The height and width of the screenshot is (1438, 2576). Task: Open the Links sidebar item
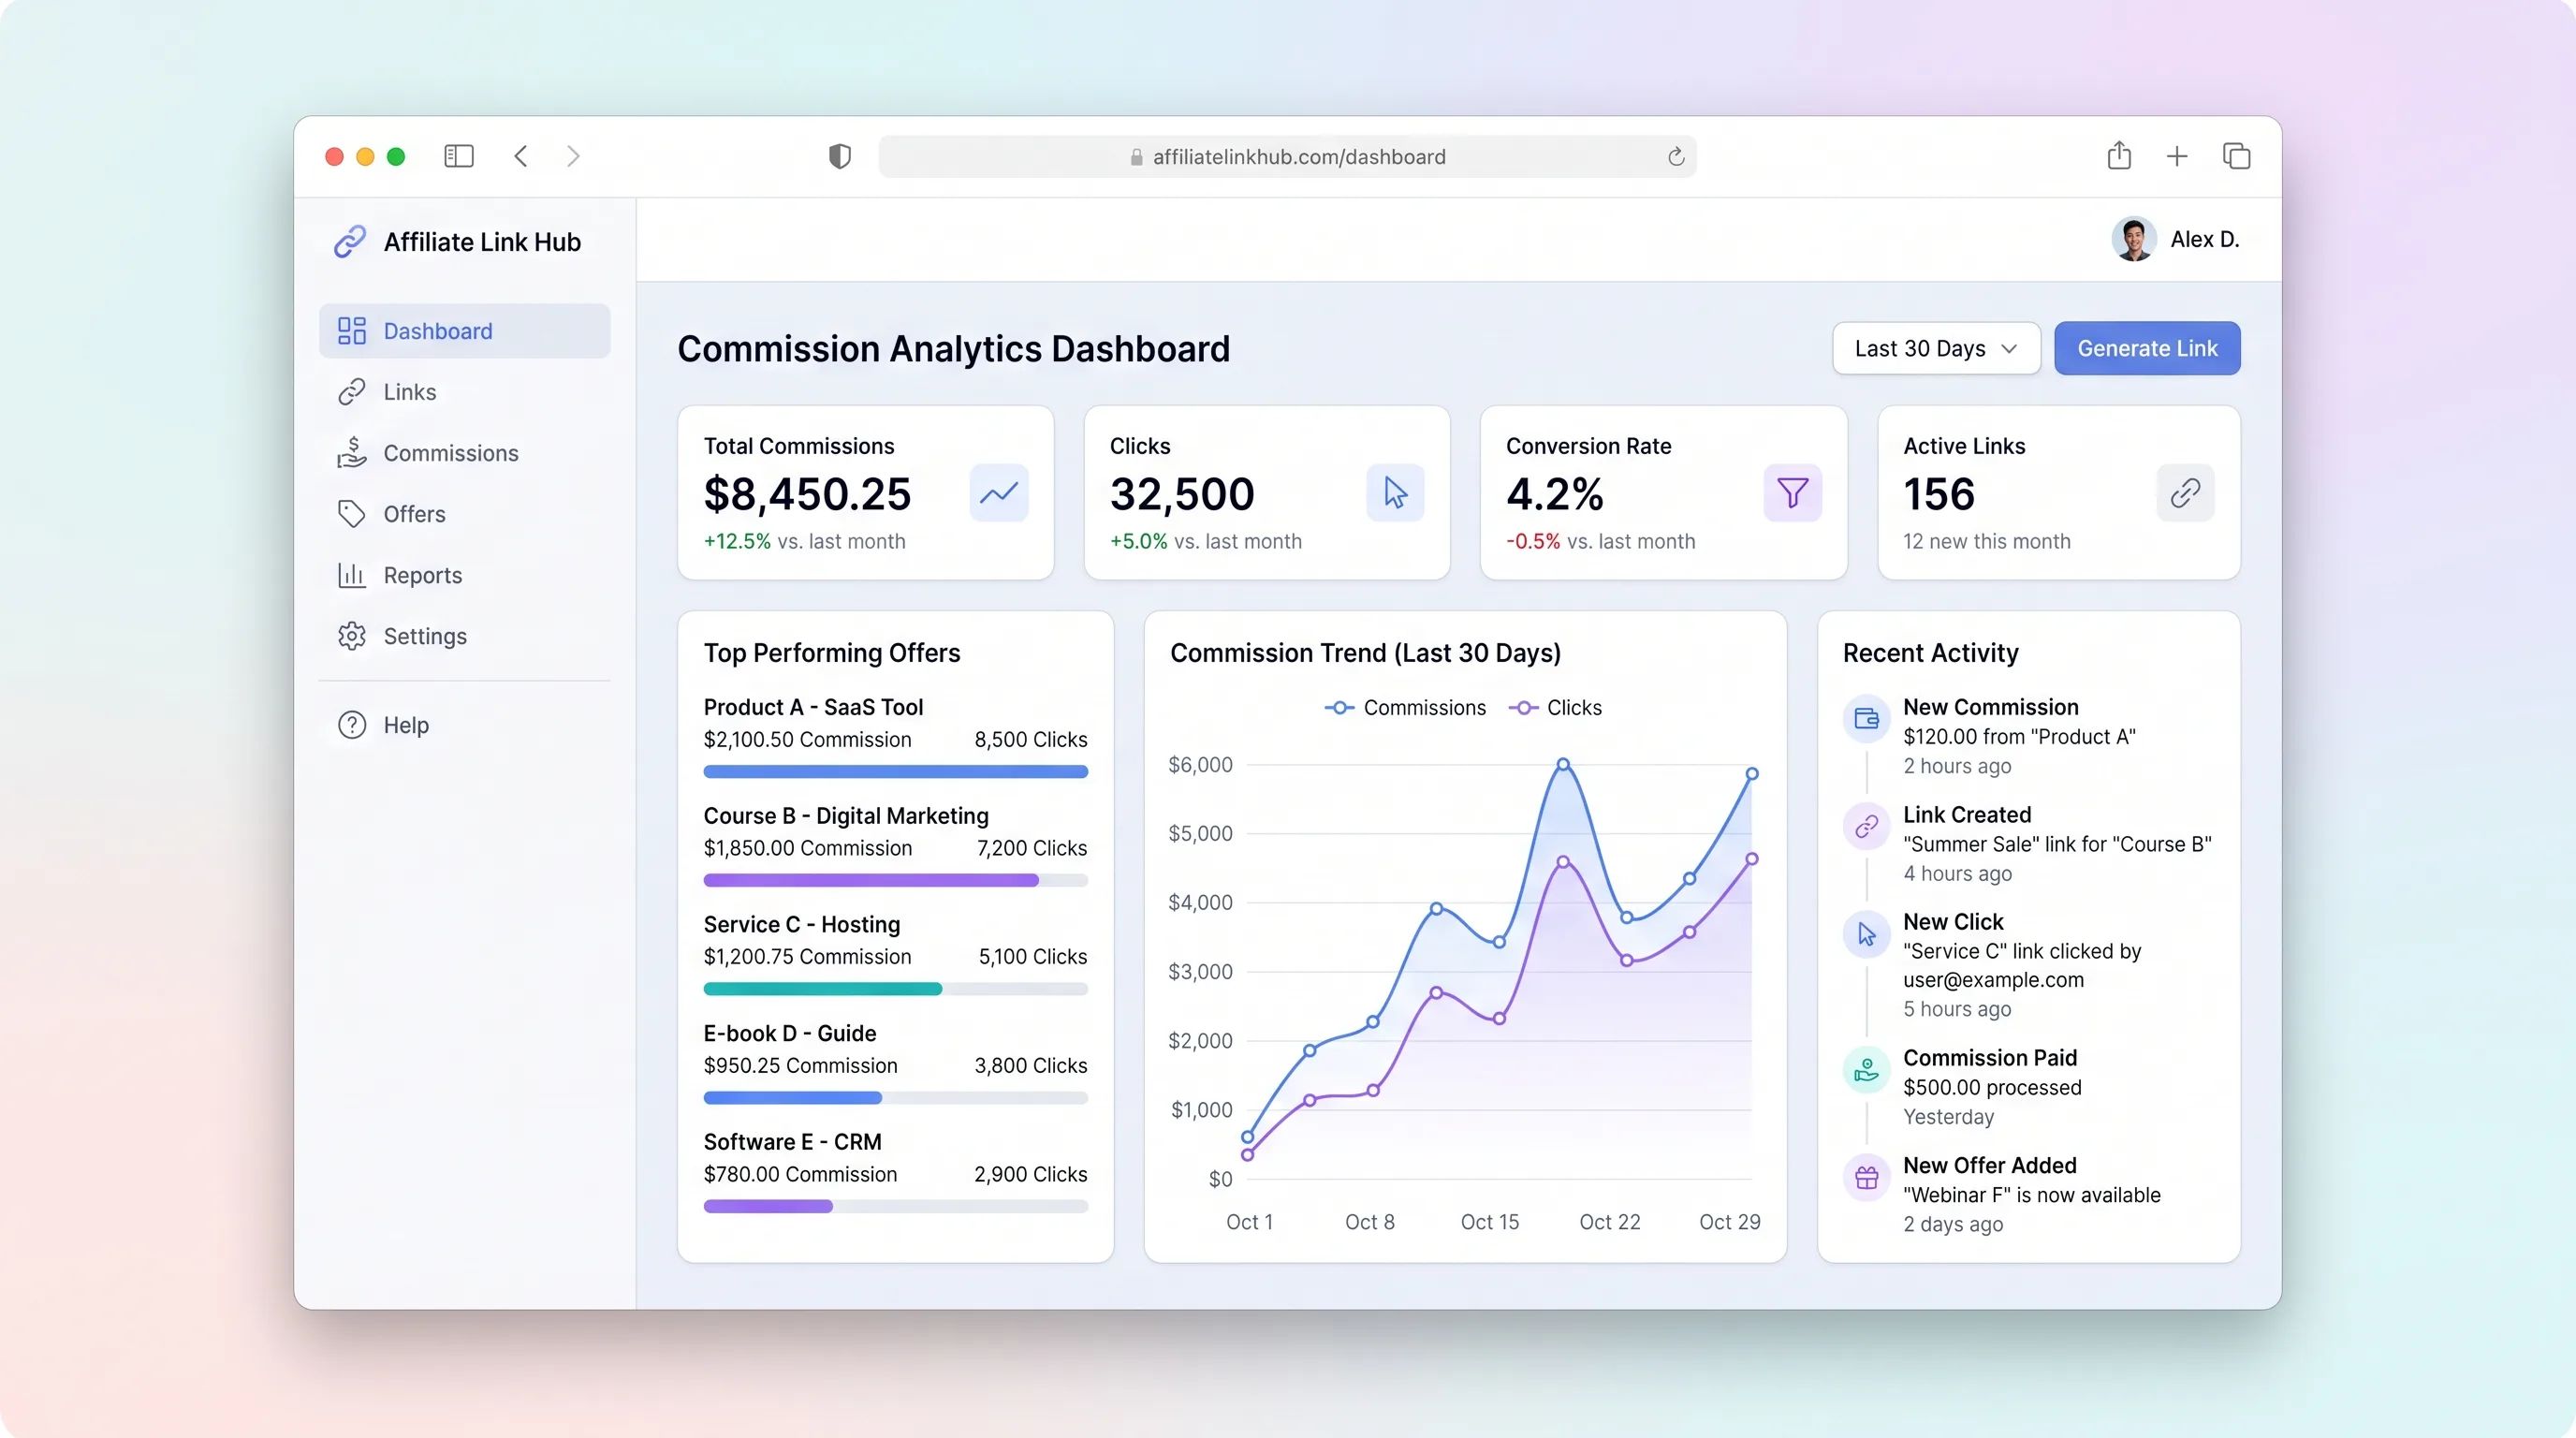464,392
